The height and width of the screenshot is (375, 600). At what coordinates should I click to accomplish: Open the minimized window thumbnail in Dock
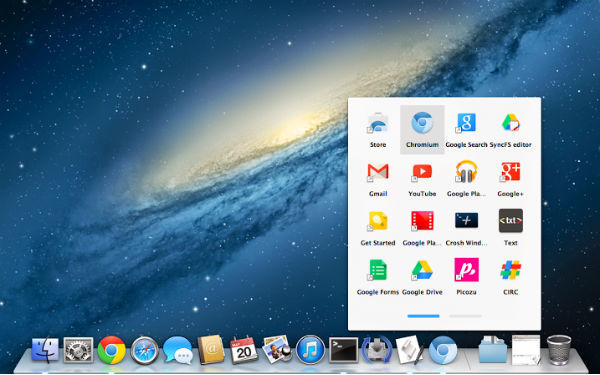point(526,350)
